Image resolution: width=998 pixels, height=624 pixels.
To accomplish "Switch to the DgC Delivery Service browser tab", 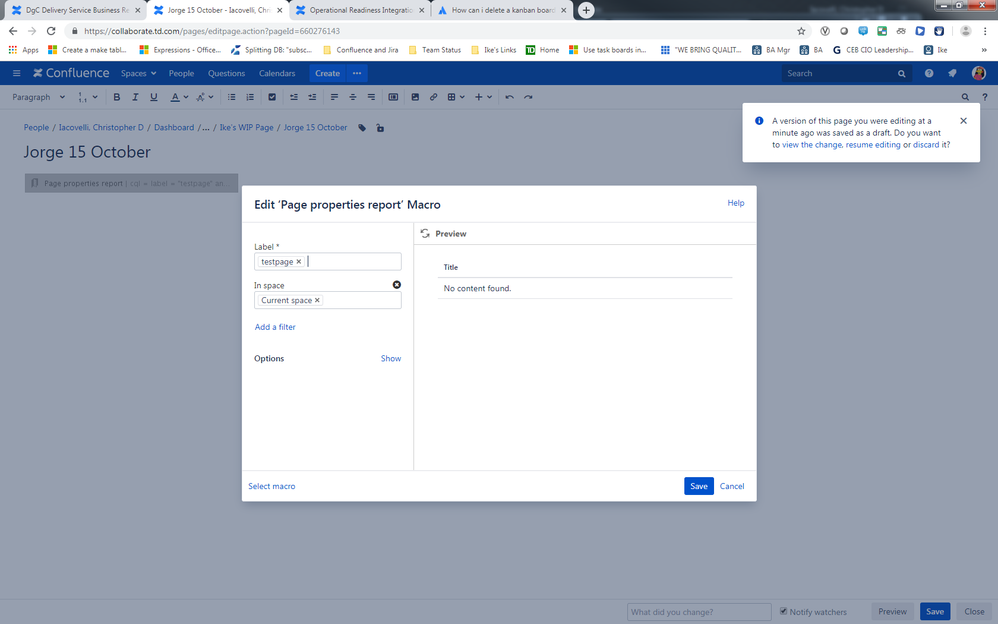I will 76,10.
